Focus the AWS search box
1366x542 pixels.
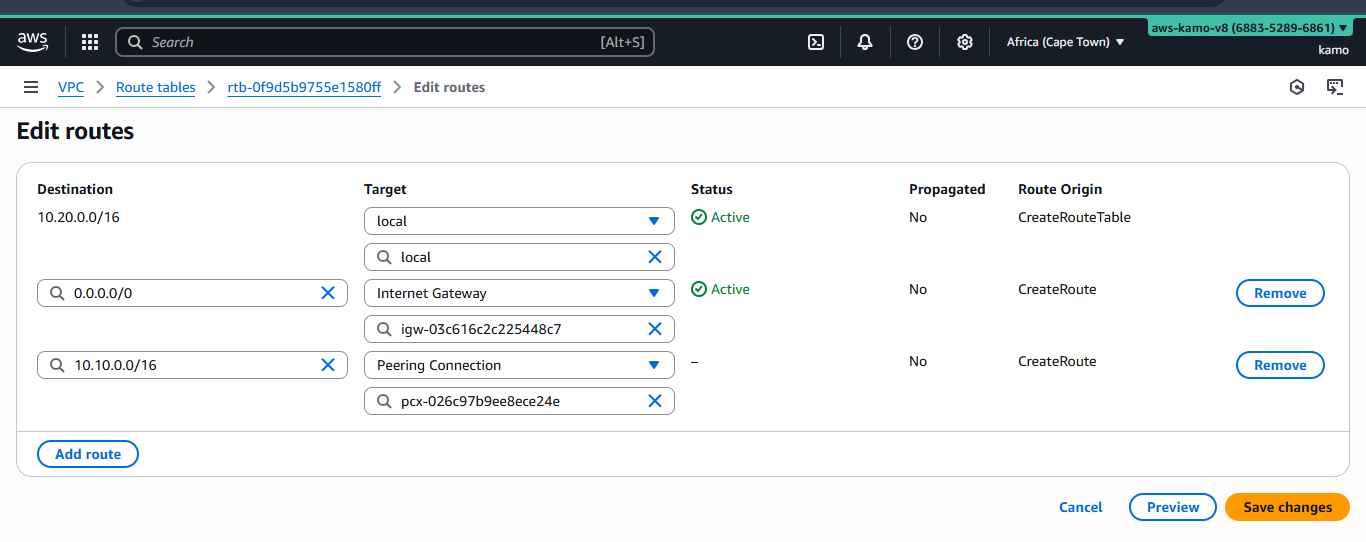[x=385, y=42]
